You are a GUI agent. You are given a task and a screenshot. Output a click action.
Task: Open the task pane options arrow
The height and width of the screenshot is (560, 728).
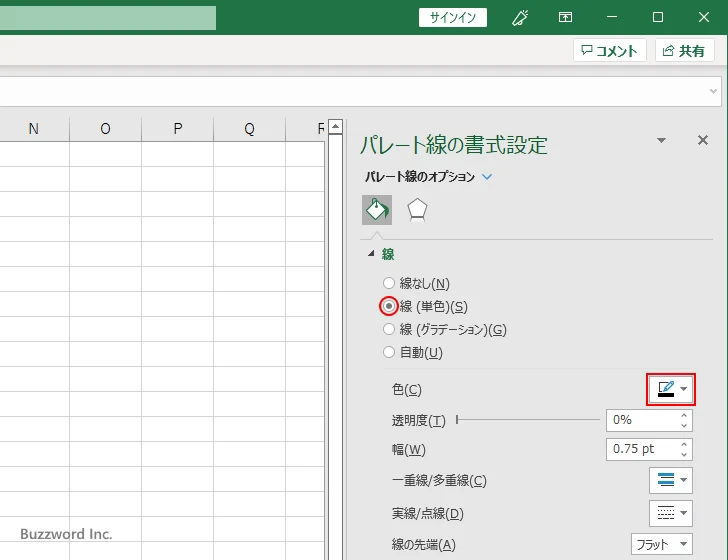(662, 140)
